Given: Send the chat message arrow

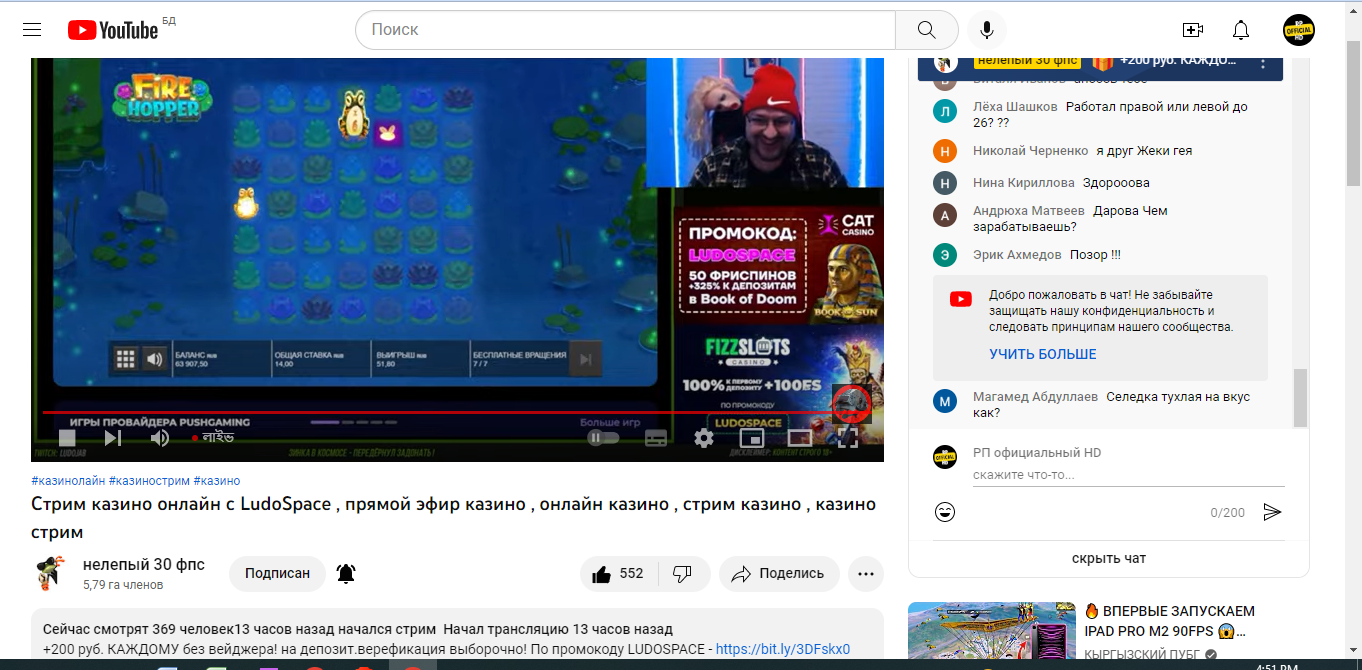Looking at the screenshot, I should coord(1272,512).
